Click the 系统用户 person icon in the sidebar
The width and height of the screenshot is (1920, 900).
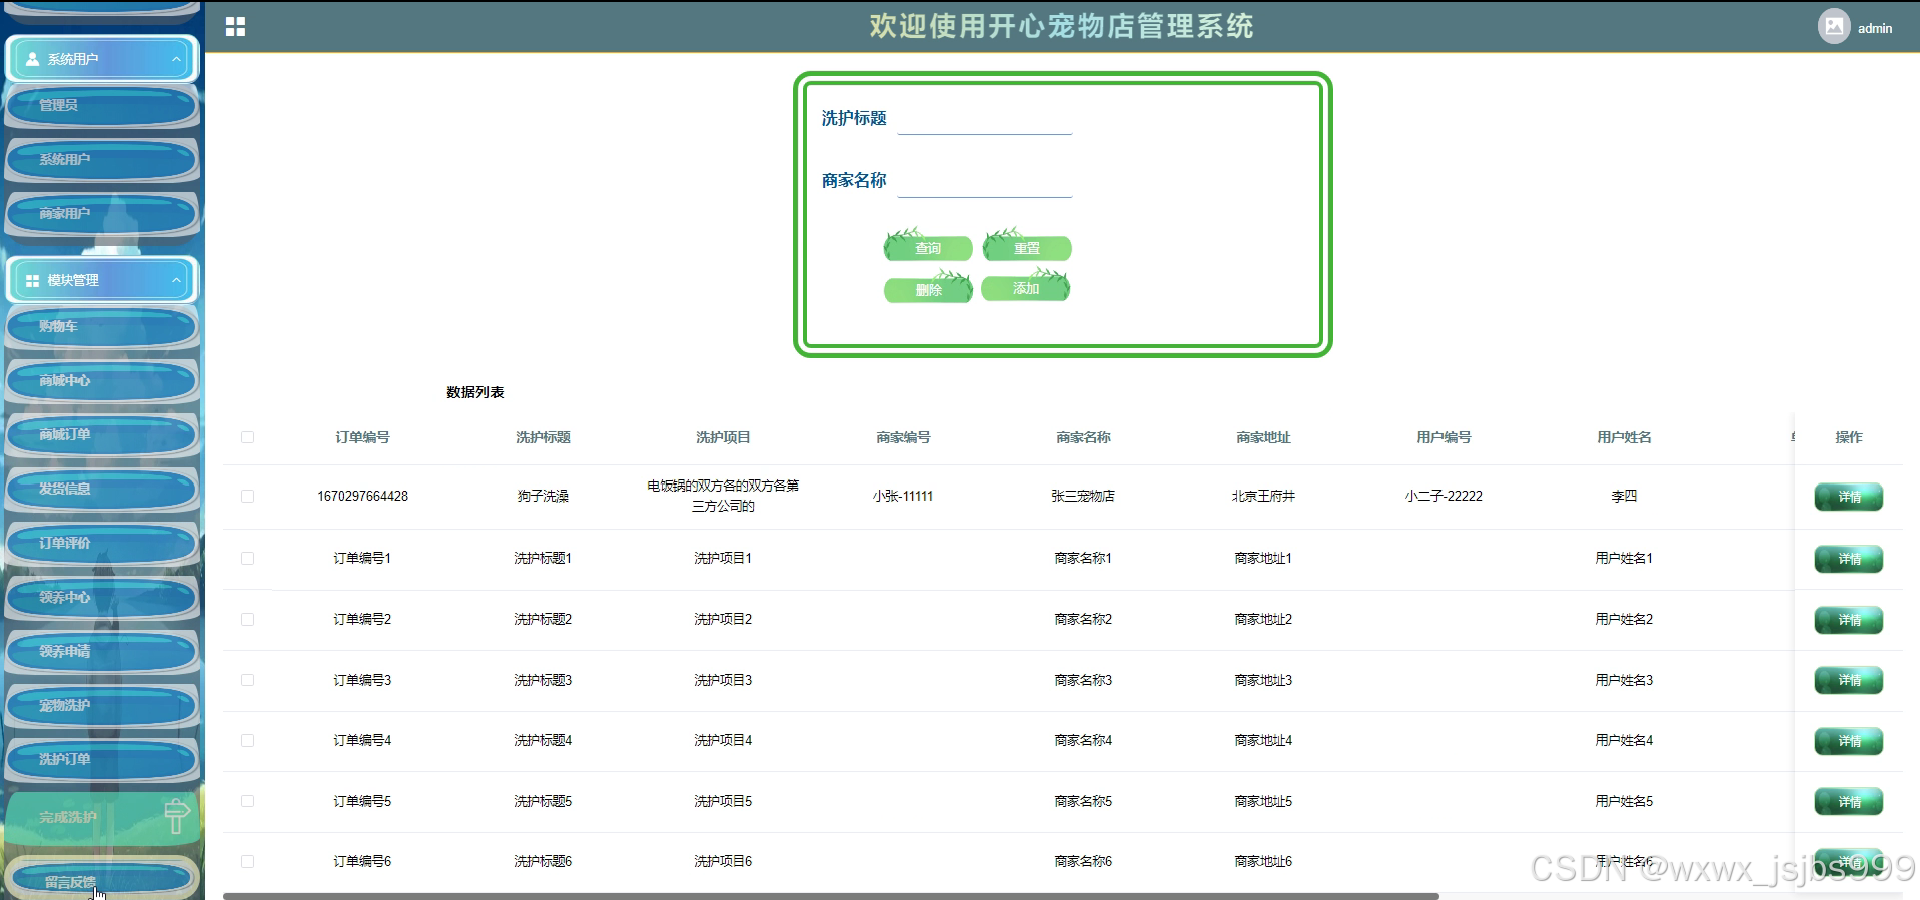point(32,59)
